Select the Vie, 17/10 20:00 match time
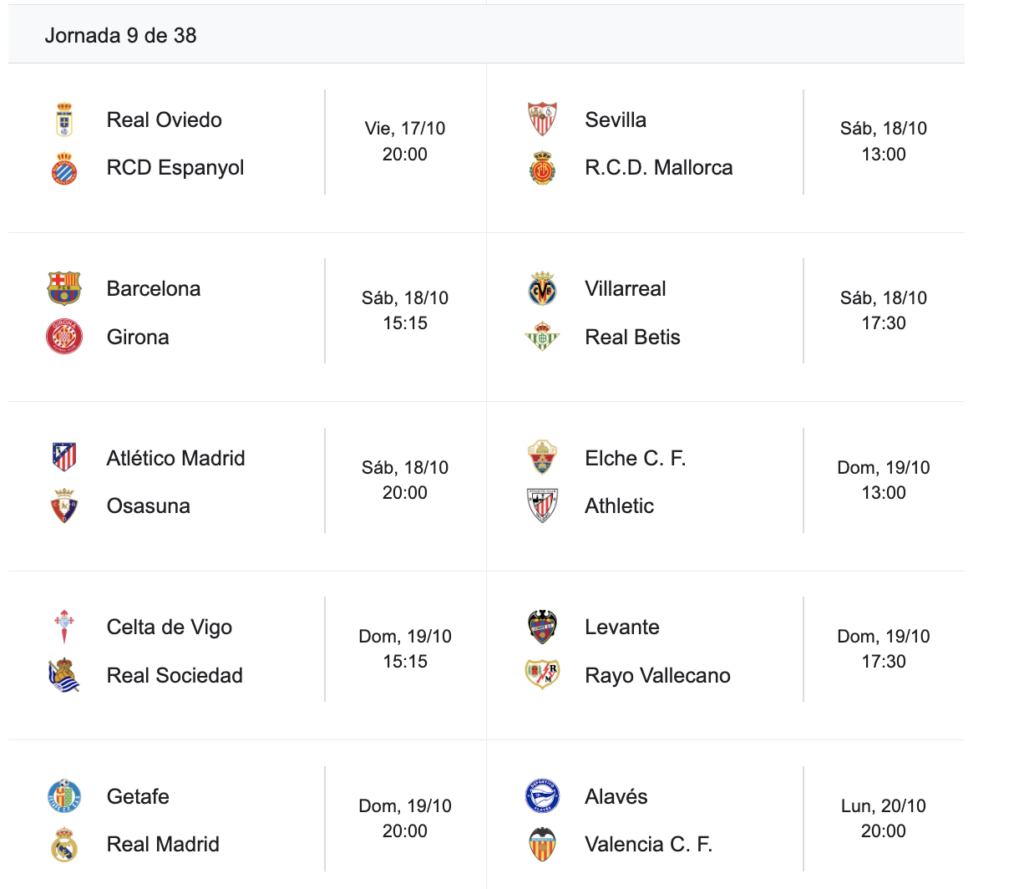The height and width of the screenshot is (889, 1024). point(405,141)
